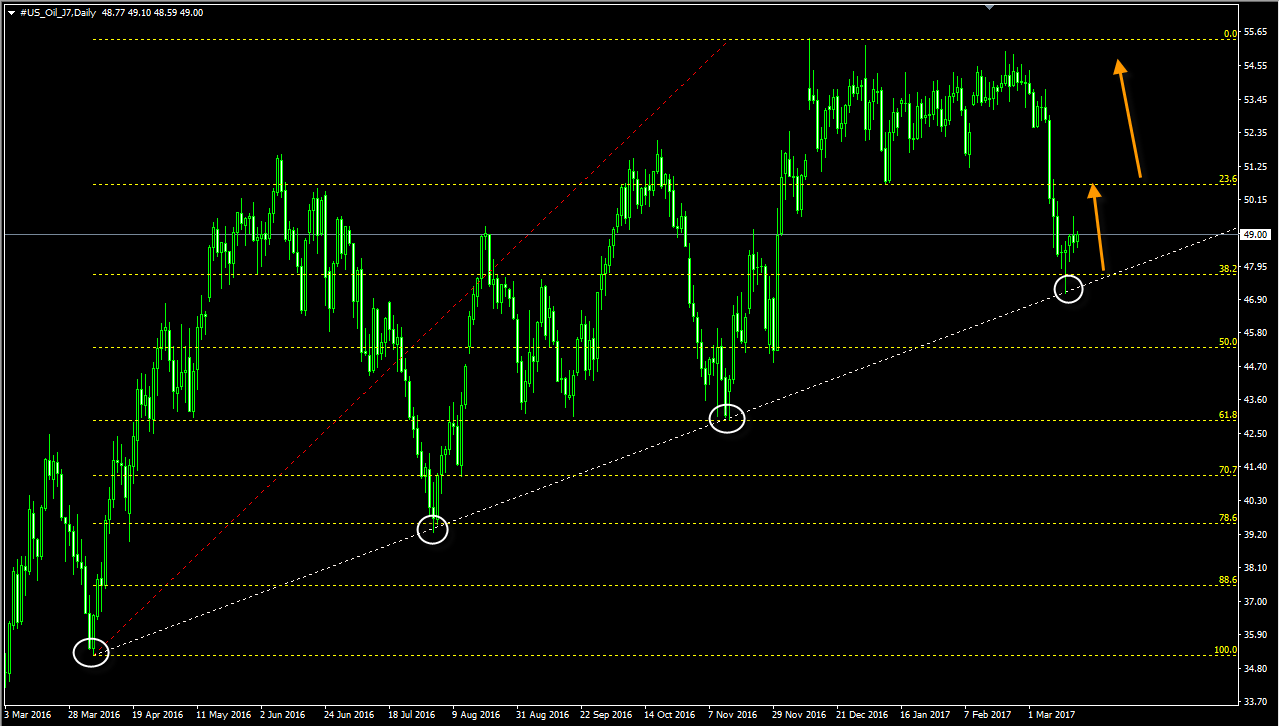Viewport: 1279px width, 726px height.
Task: Click the 9 Aug 2016 date label
Action: 475,715
